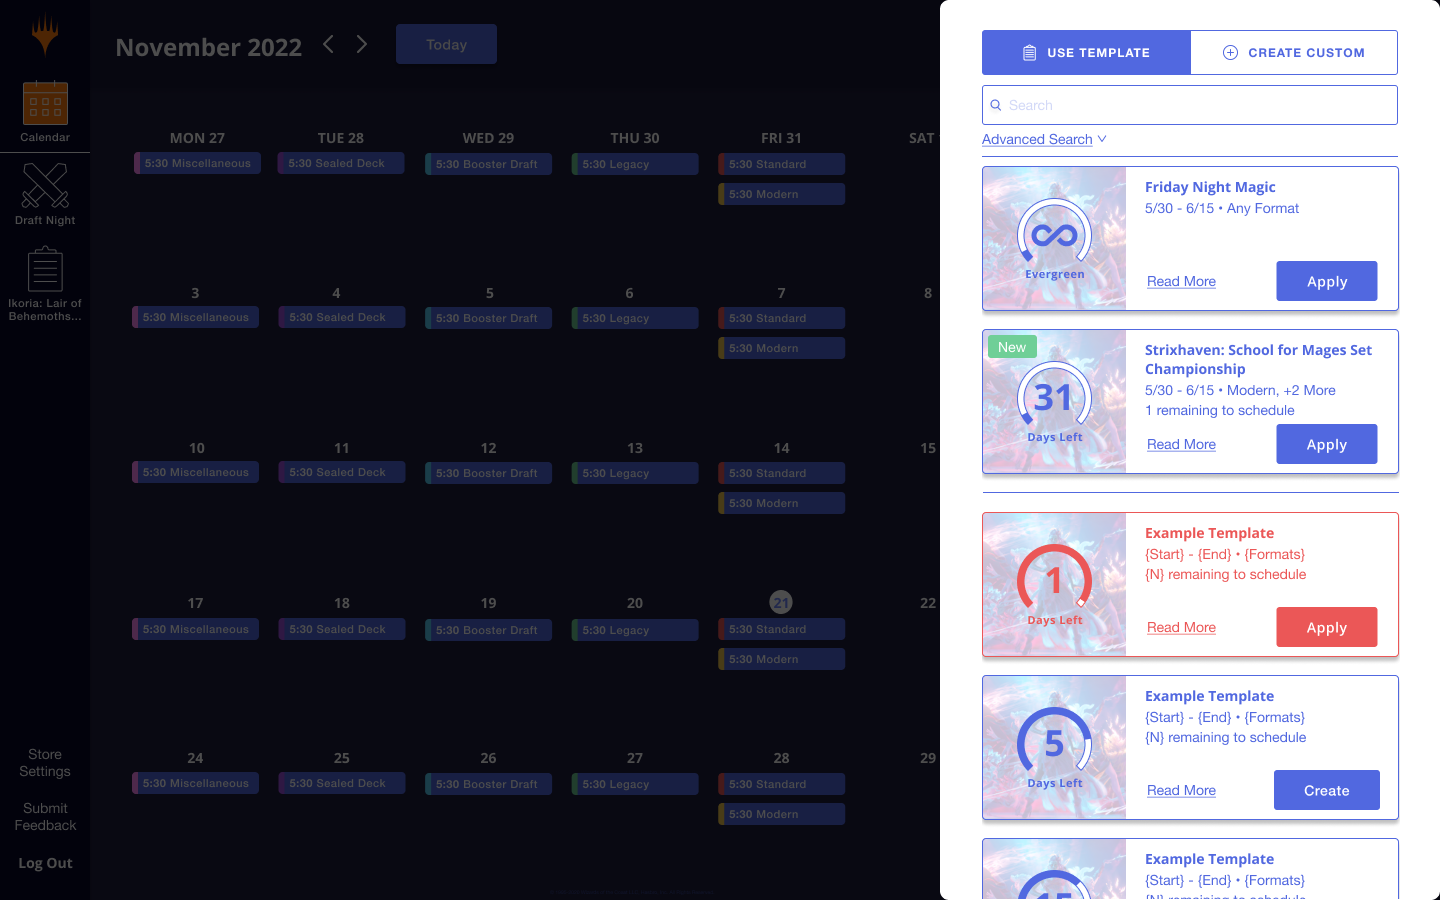Focus the template Search field

tap(1190, 105)
